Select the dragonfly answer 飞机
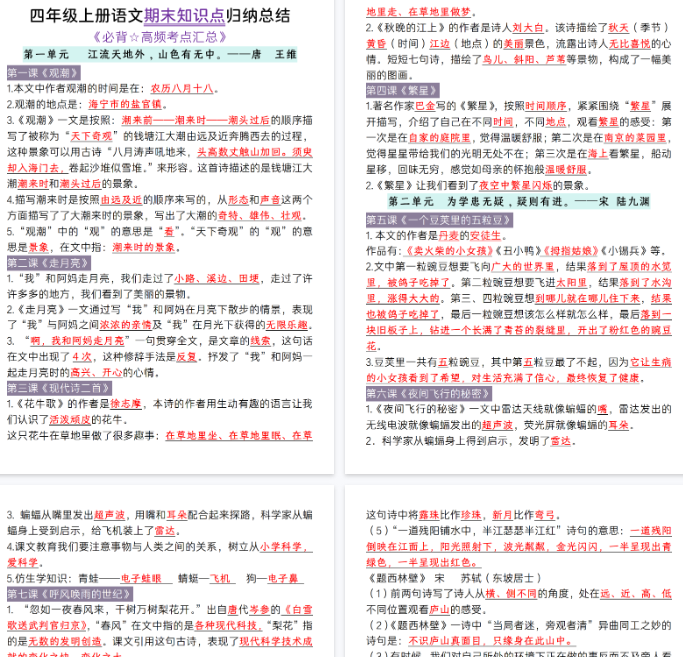Viewport: 683px width, 657px height. click(x=220, y=579)
